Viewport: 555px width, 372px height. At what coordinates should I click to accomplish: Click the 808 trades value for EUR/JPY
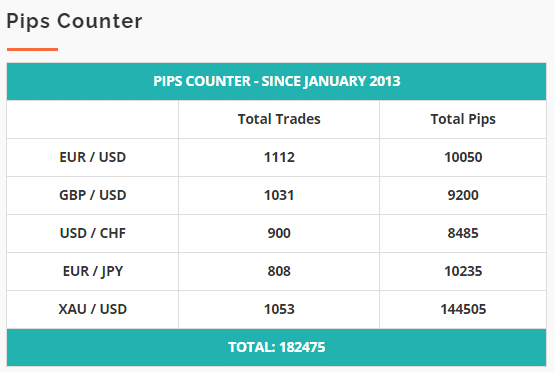click(279, 271)
